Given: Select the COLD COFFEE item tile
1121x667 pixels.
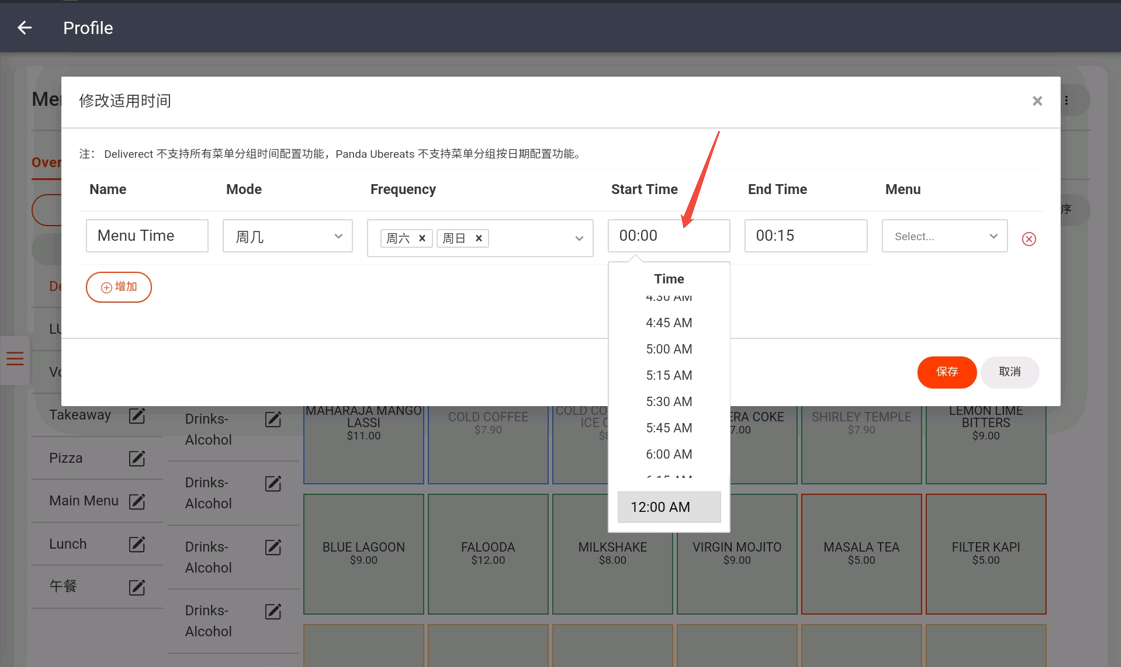Looking at the screenshot, I should [488, 444].
